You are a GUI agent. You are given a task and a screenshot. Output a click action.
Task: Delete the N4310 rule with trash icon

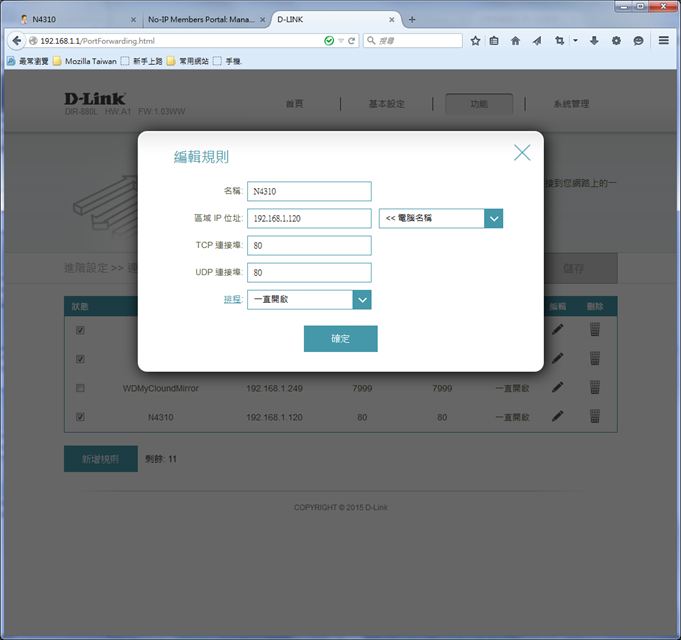pyautogui.click(x=595, y=416)
